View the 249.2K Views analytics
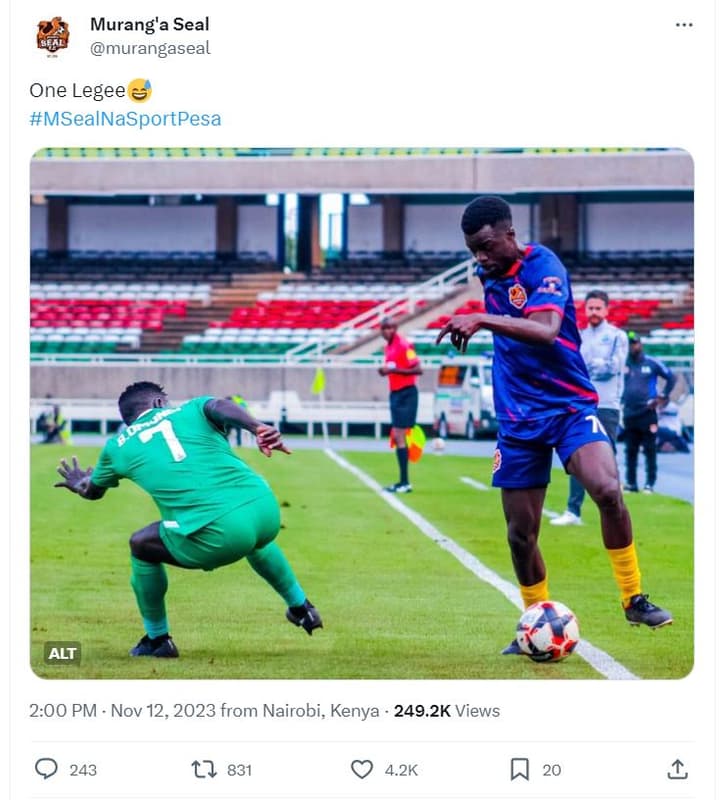Screen dimensions: 727x800 pyautogui.click(x=446, y=711)
